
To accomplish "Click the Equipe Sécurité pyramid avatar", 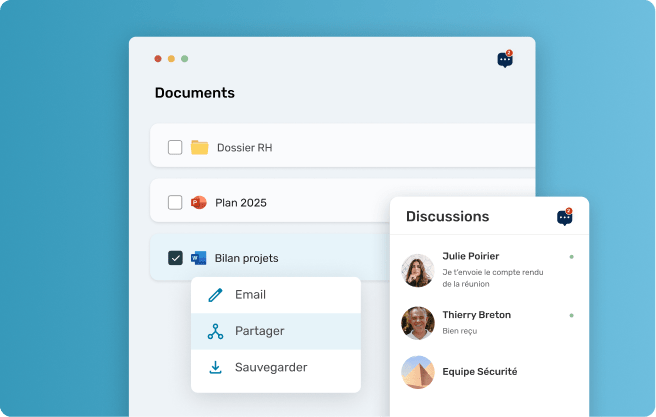I will 418,372.
